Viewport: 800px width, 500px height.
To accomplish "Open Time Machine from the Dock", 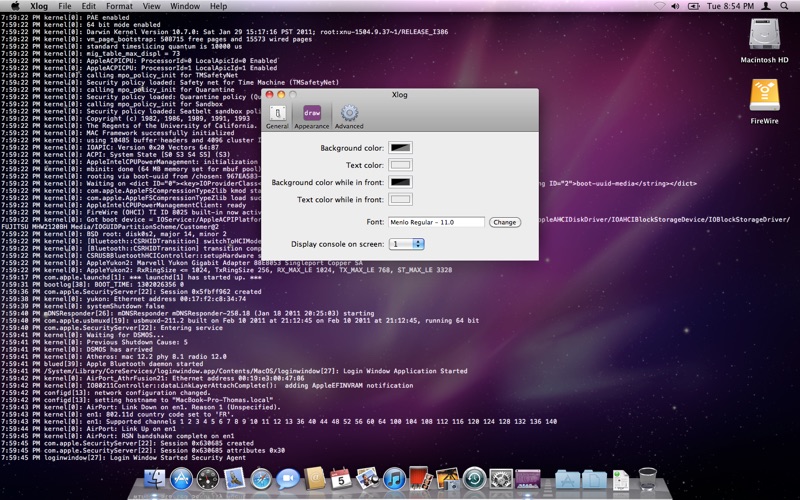I will tap(474, 479).
